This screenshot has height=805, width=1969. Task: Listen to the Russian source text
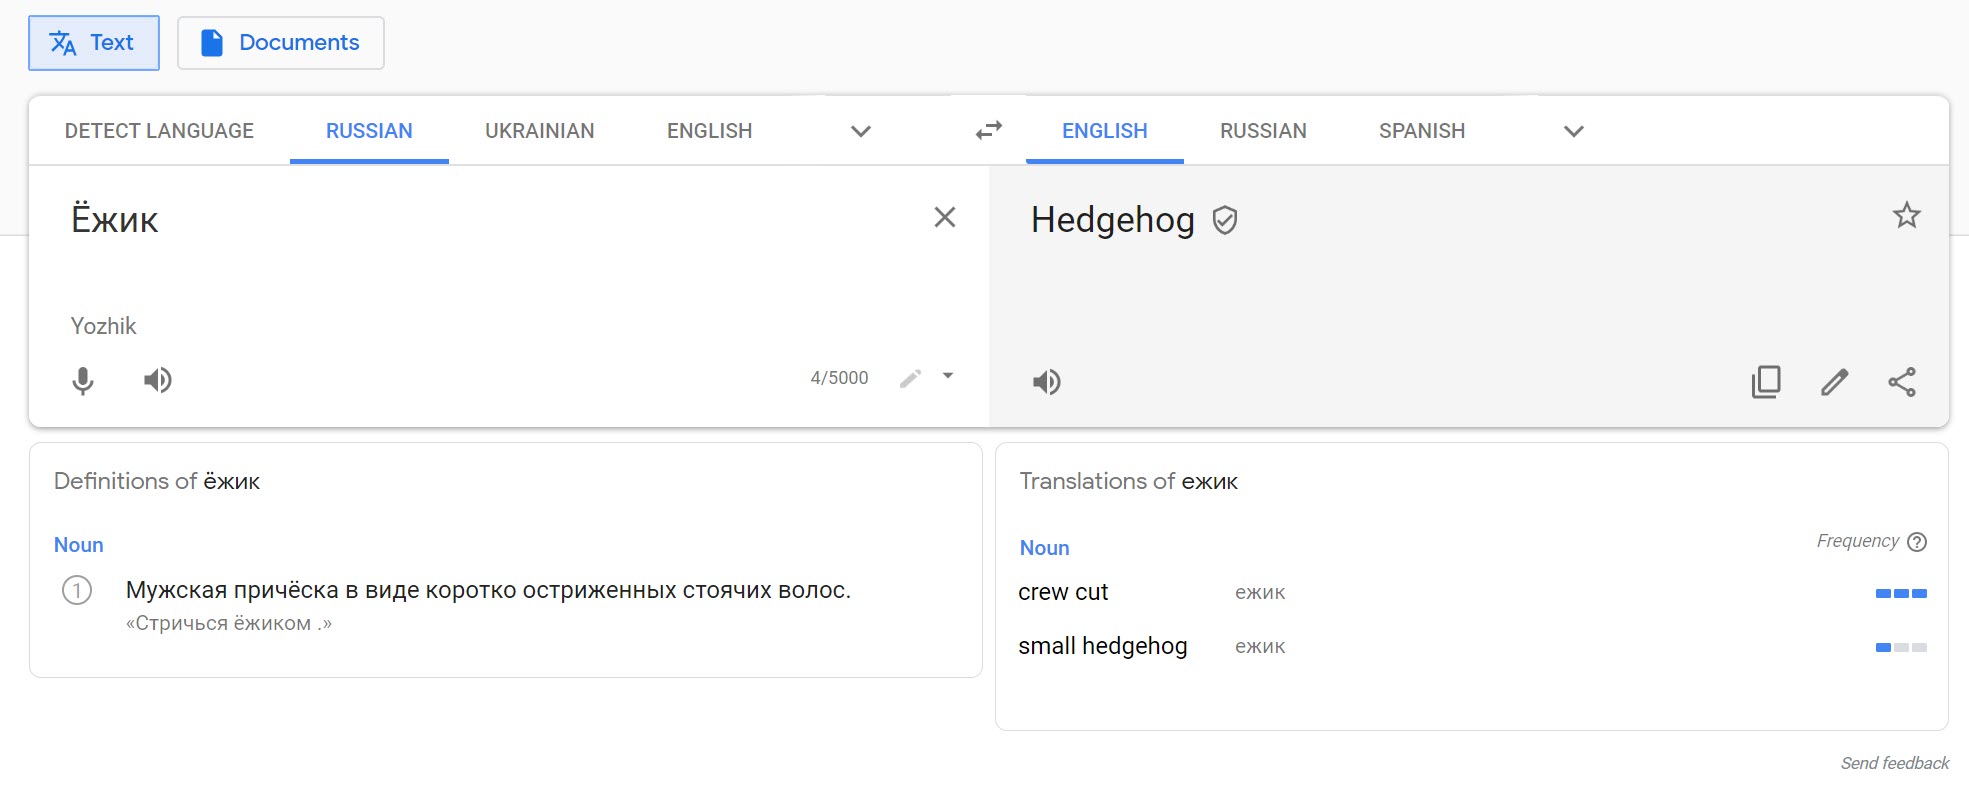pyautogui.click(x=157, y=380)
